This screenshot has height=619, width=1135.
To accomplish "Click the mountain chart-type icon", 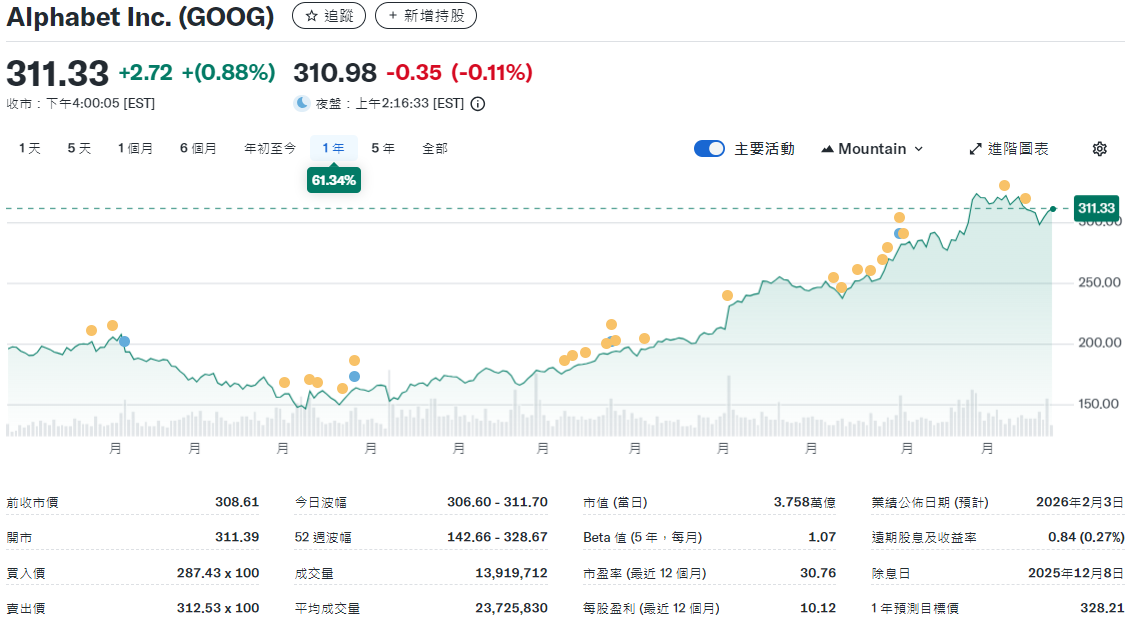I will coord(826,148).
